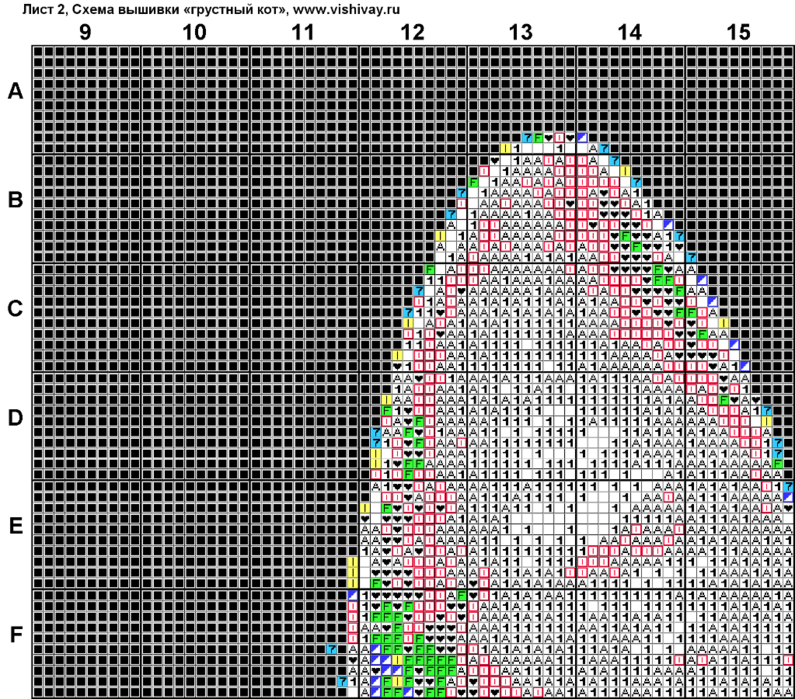
Task: Click the column header number 11
Action: (x=303, y=33)
